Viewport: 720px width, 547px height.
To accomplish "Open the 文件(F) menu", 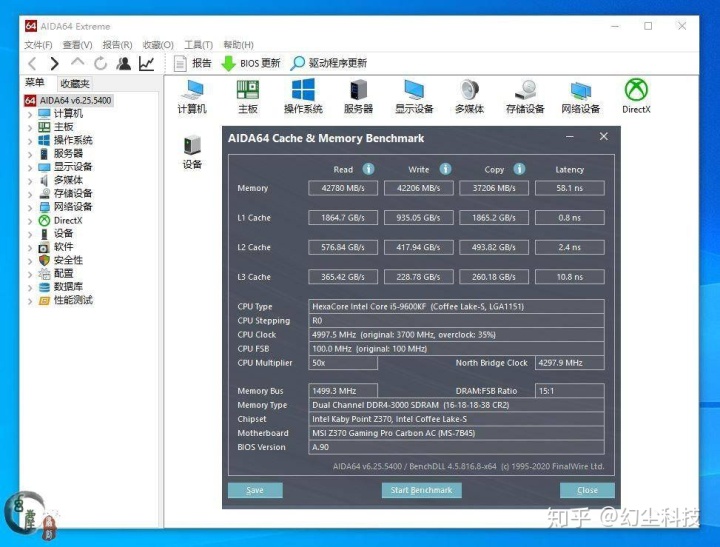I will pyautogui.click(x=38, y=45).
